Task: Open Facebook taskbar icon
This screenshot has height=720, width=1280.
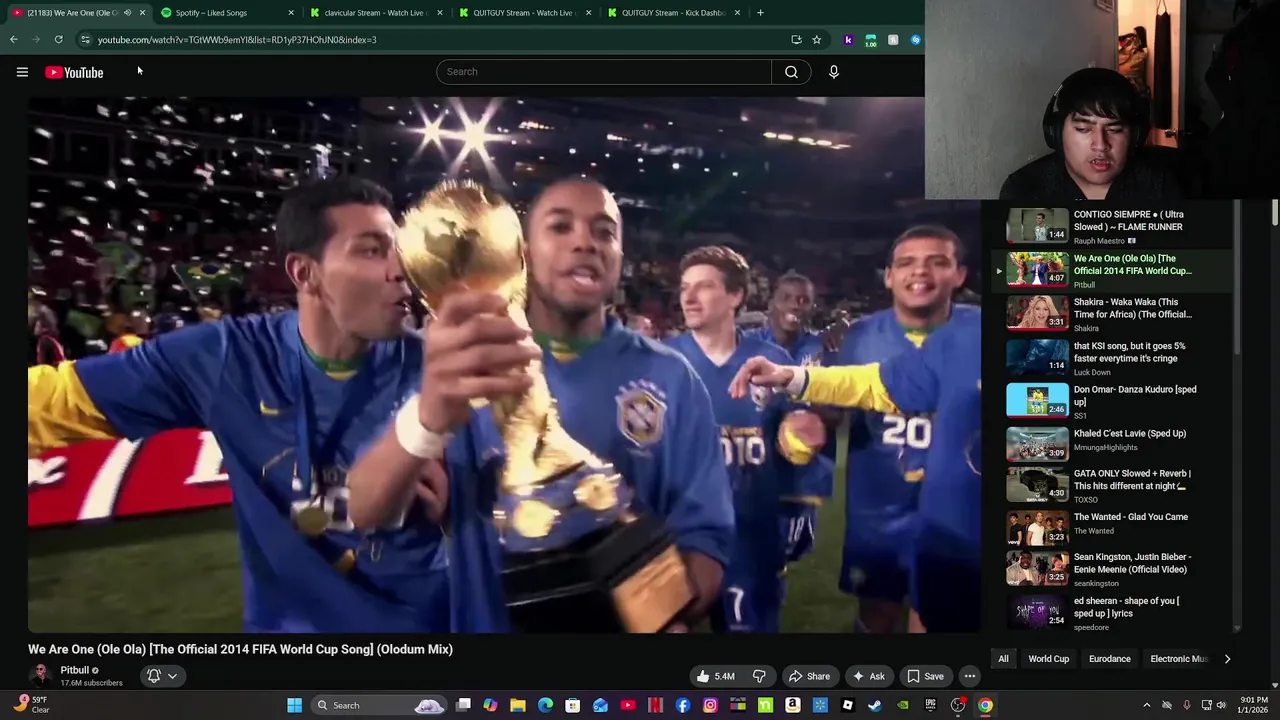Action: [683, 705]
